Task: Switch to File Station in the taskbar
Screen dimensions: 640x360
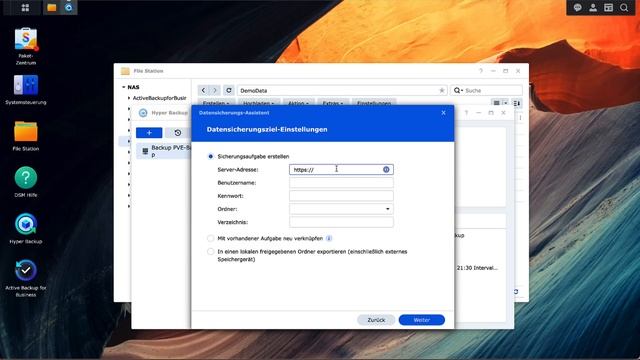Action: pos(52,7)
